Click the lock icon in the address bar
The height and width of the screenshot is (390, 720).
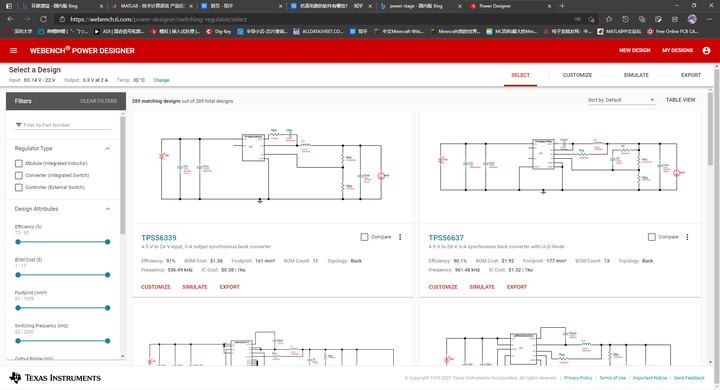pos(62,19)
